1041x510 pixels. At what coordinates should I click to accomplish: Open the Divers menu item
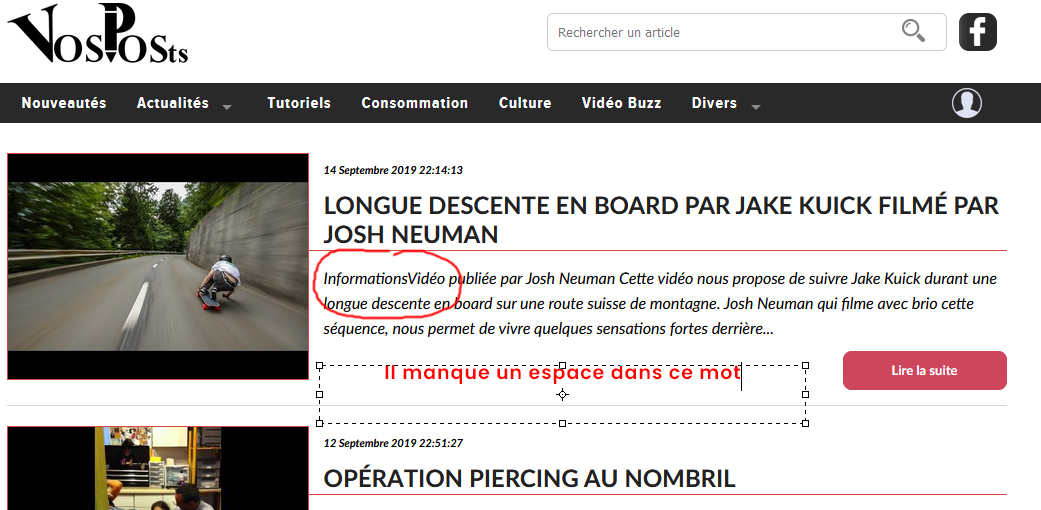[714, 103]
